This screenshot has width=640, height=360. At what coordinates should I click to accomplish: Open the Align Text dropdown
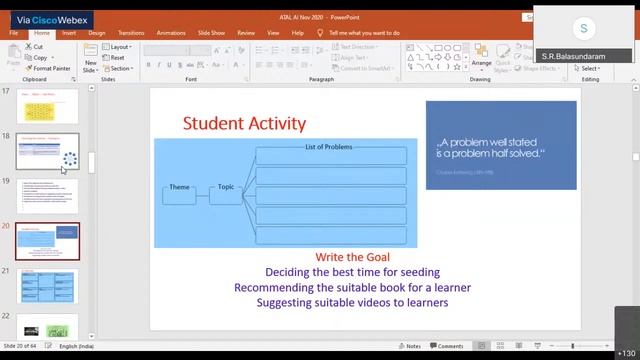pos(350,58)
